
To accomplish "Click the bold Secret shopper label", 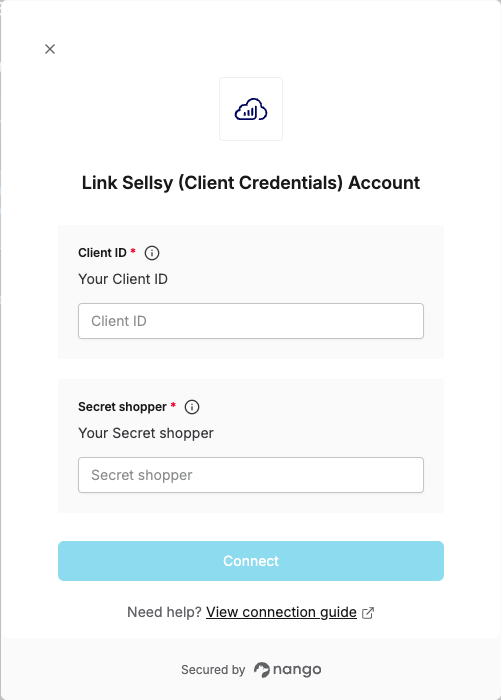I will [x=122, y=407].
